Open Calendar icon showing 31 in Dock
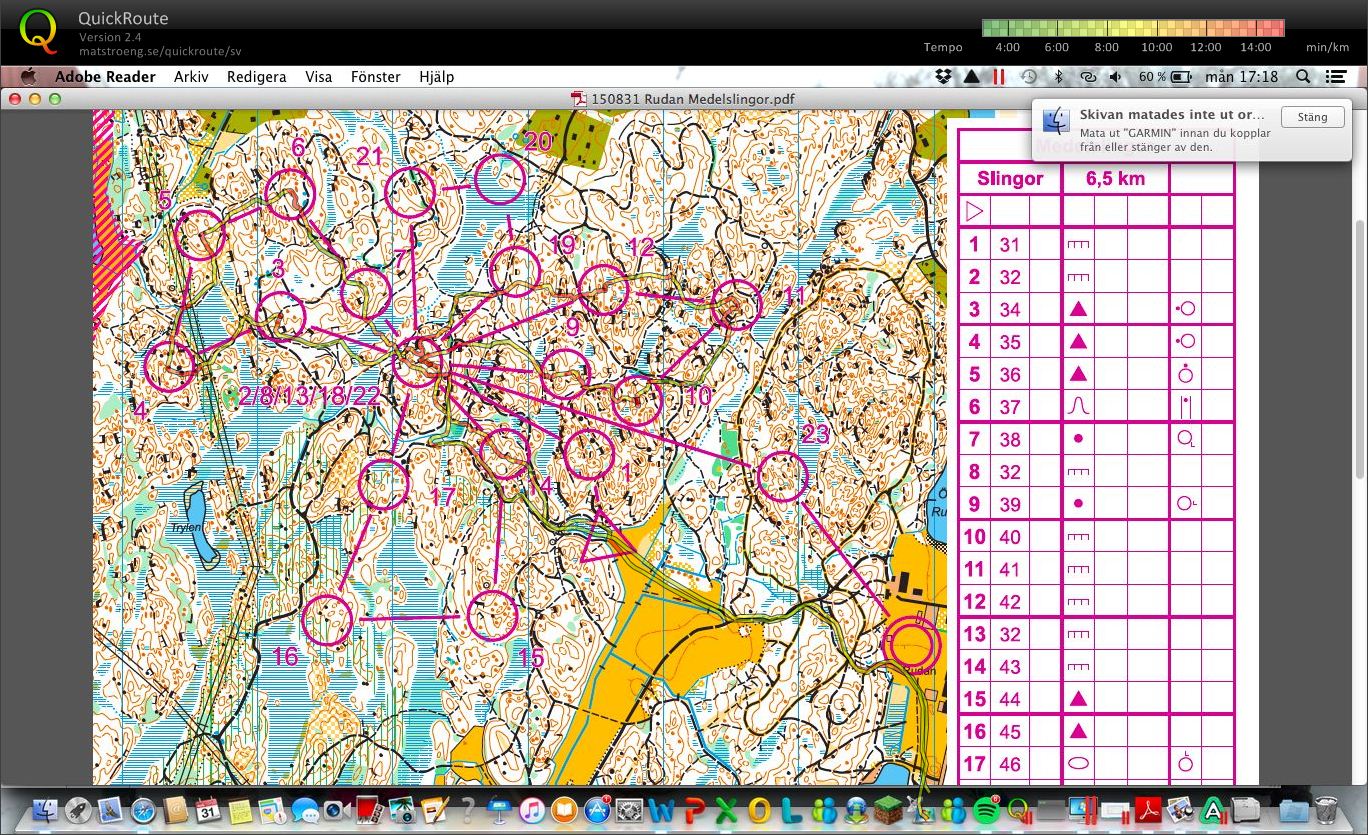The height and width of the screenshot is (835, 1368). click(x=208, y=810)
